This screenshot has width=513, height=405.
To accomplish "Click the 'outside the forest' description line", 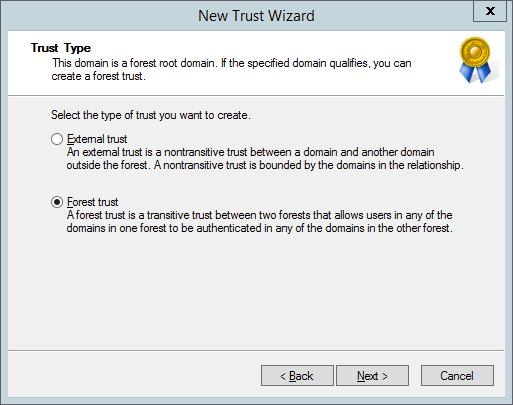I will pyautogui.click(x=265, y=165).
